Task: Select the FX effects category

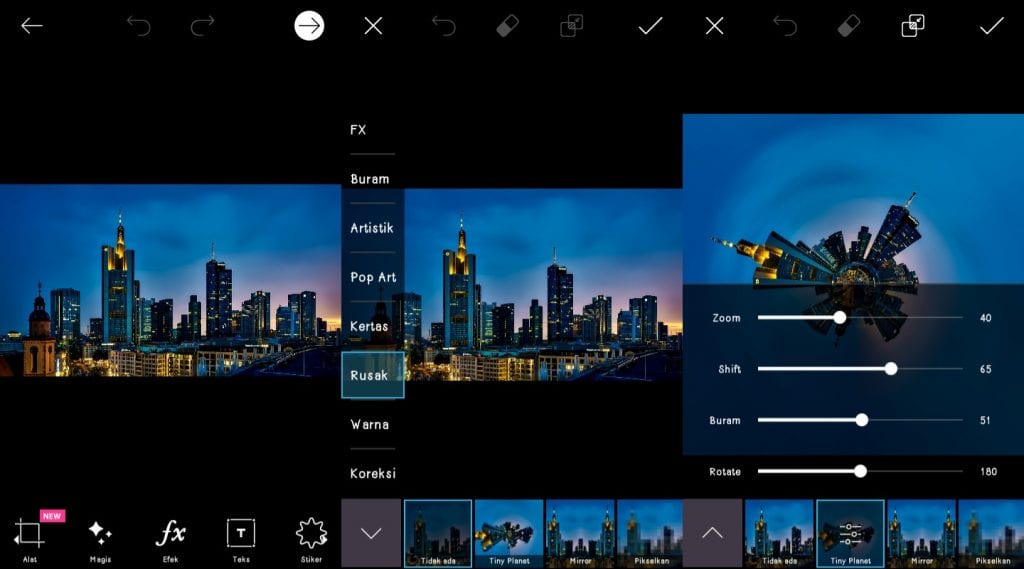Action: click(358, 130)
